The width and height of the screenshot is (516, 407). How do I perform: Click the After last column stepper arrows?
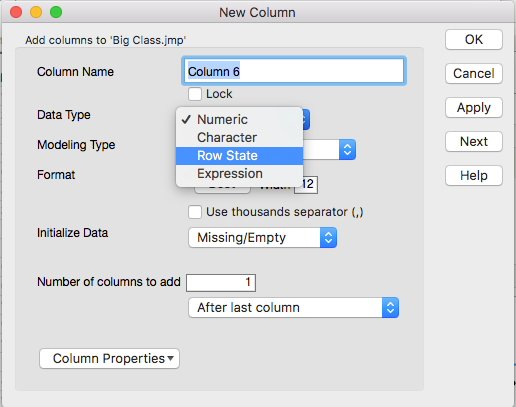(x=390, y=308)
